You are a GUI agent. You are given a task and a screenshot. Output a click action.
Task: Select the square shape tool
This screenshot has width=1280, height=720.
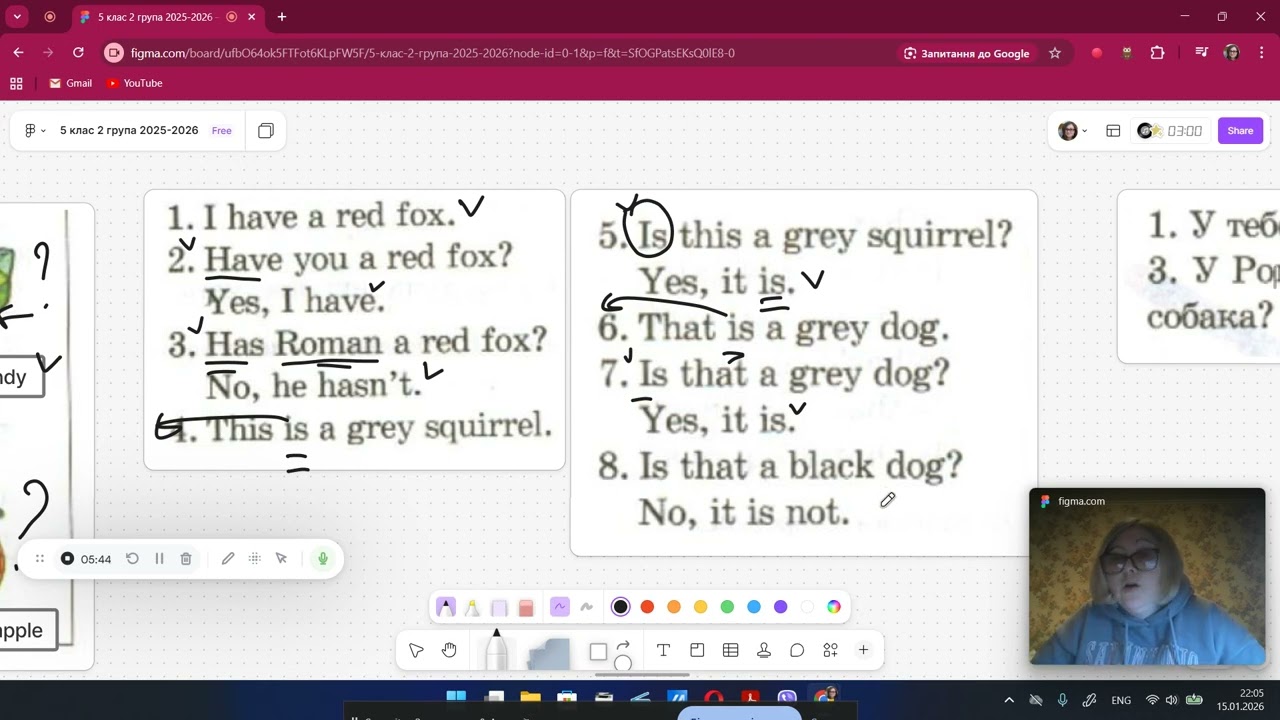[598, 652]
